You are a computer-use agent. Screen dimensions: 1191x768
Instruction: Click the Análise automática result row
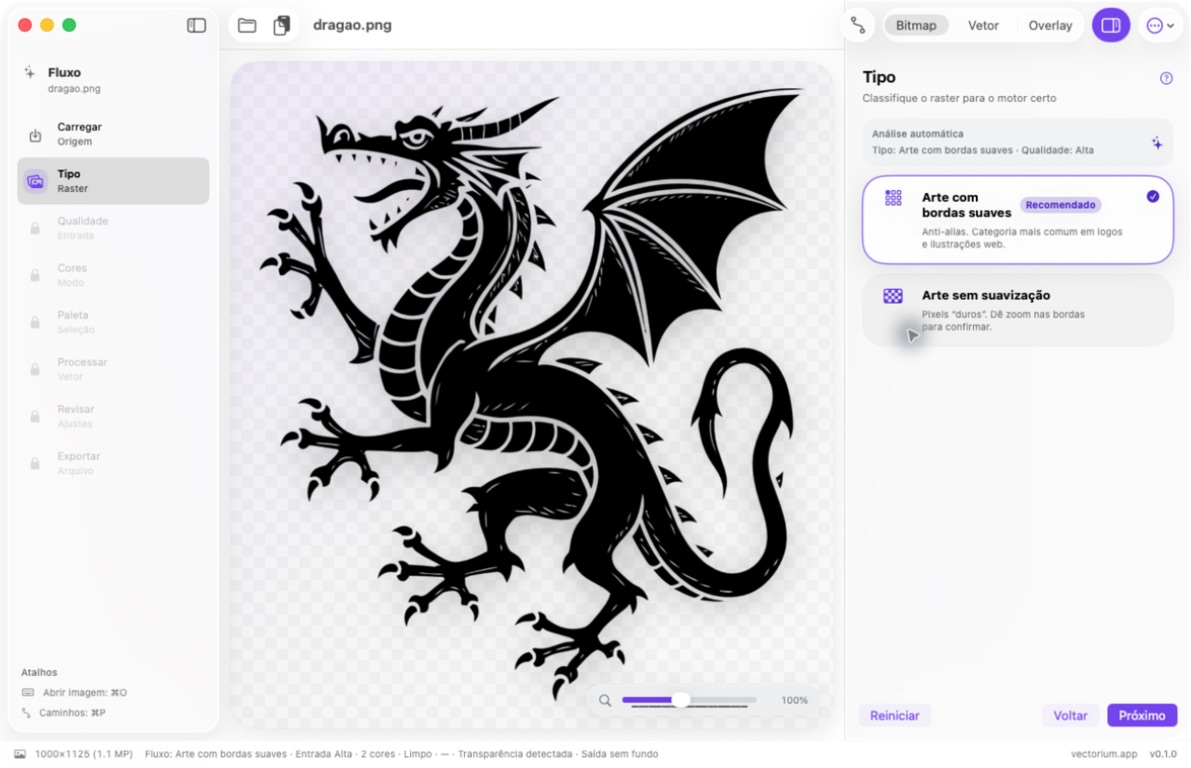coord(1017,141)
